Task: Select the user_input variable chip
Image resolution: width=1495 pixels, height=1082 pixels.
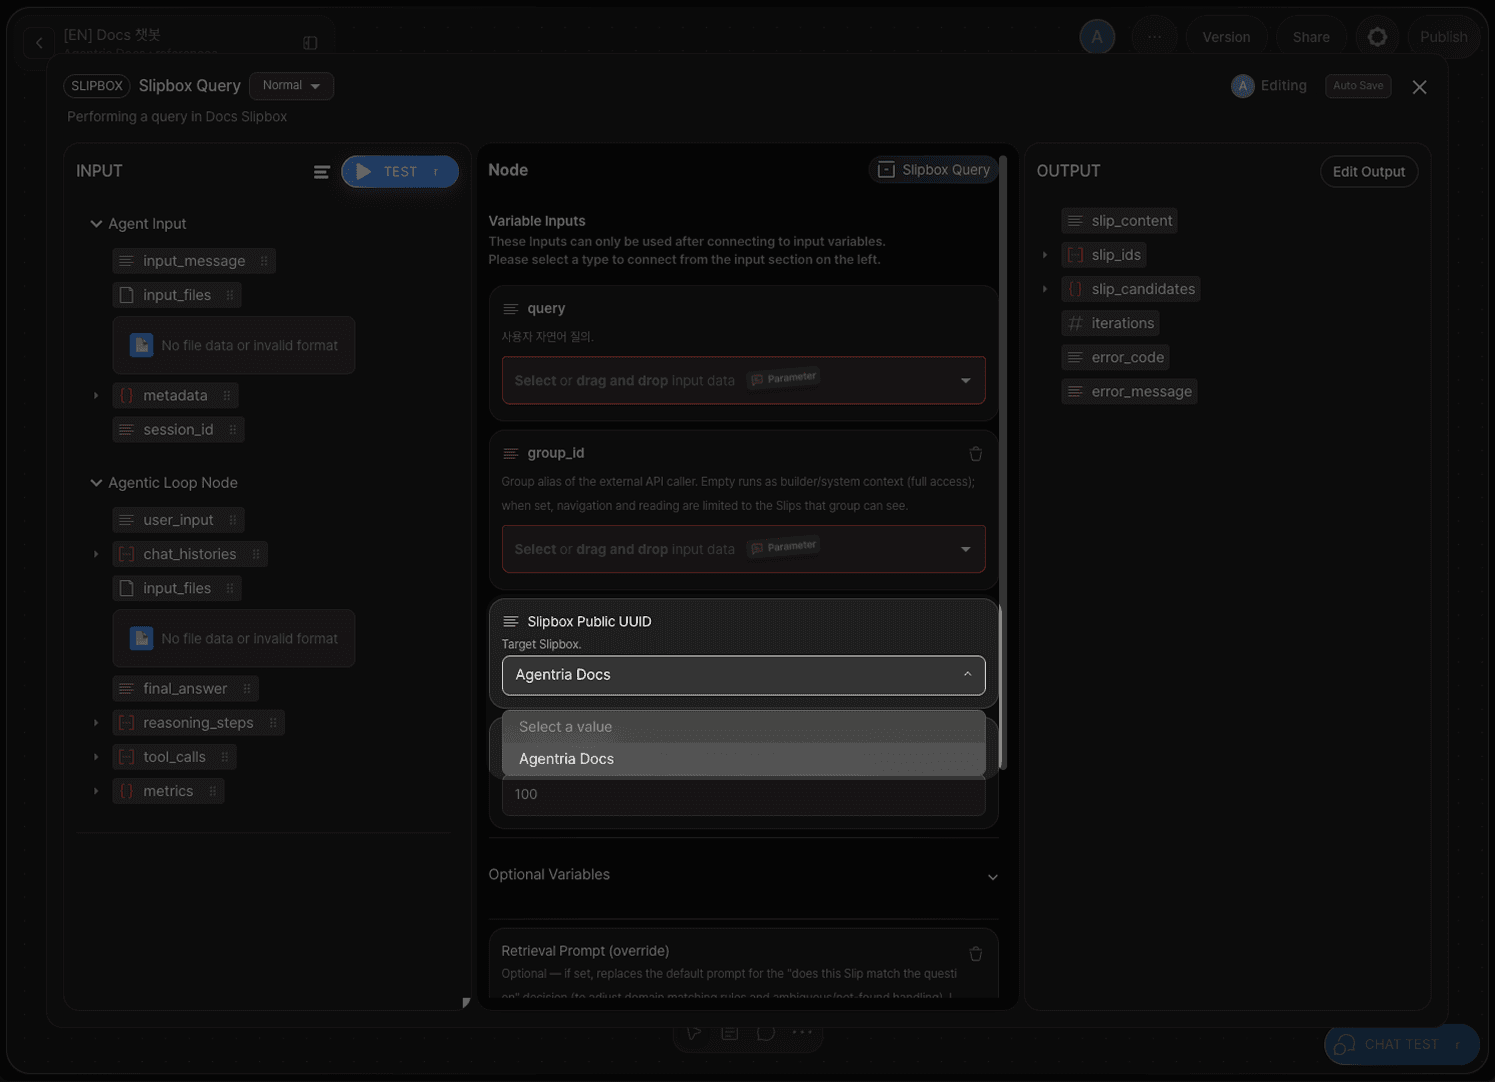Action: point(178,520)
